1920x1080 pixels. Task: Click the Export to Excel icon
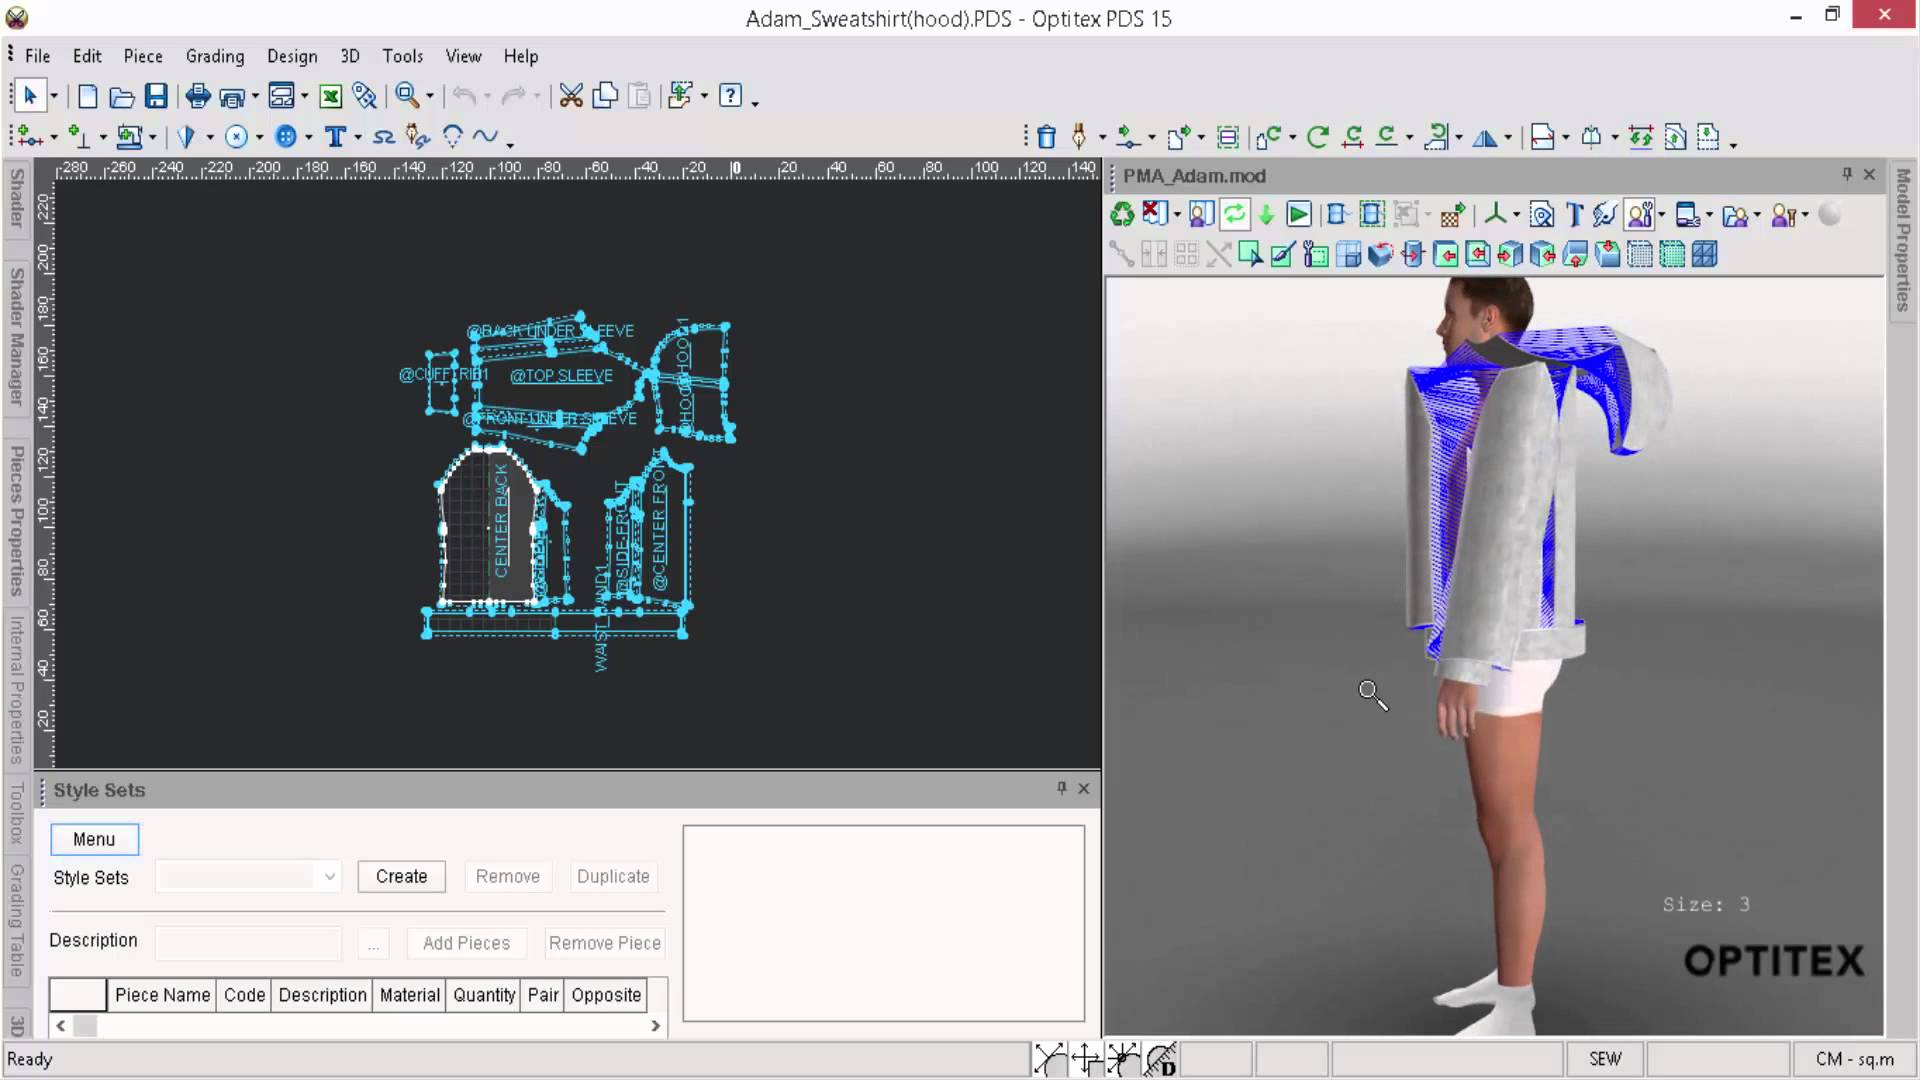pos(330,96)
